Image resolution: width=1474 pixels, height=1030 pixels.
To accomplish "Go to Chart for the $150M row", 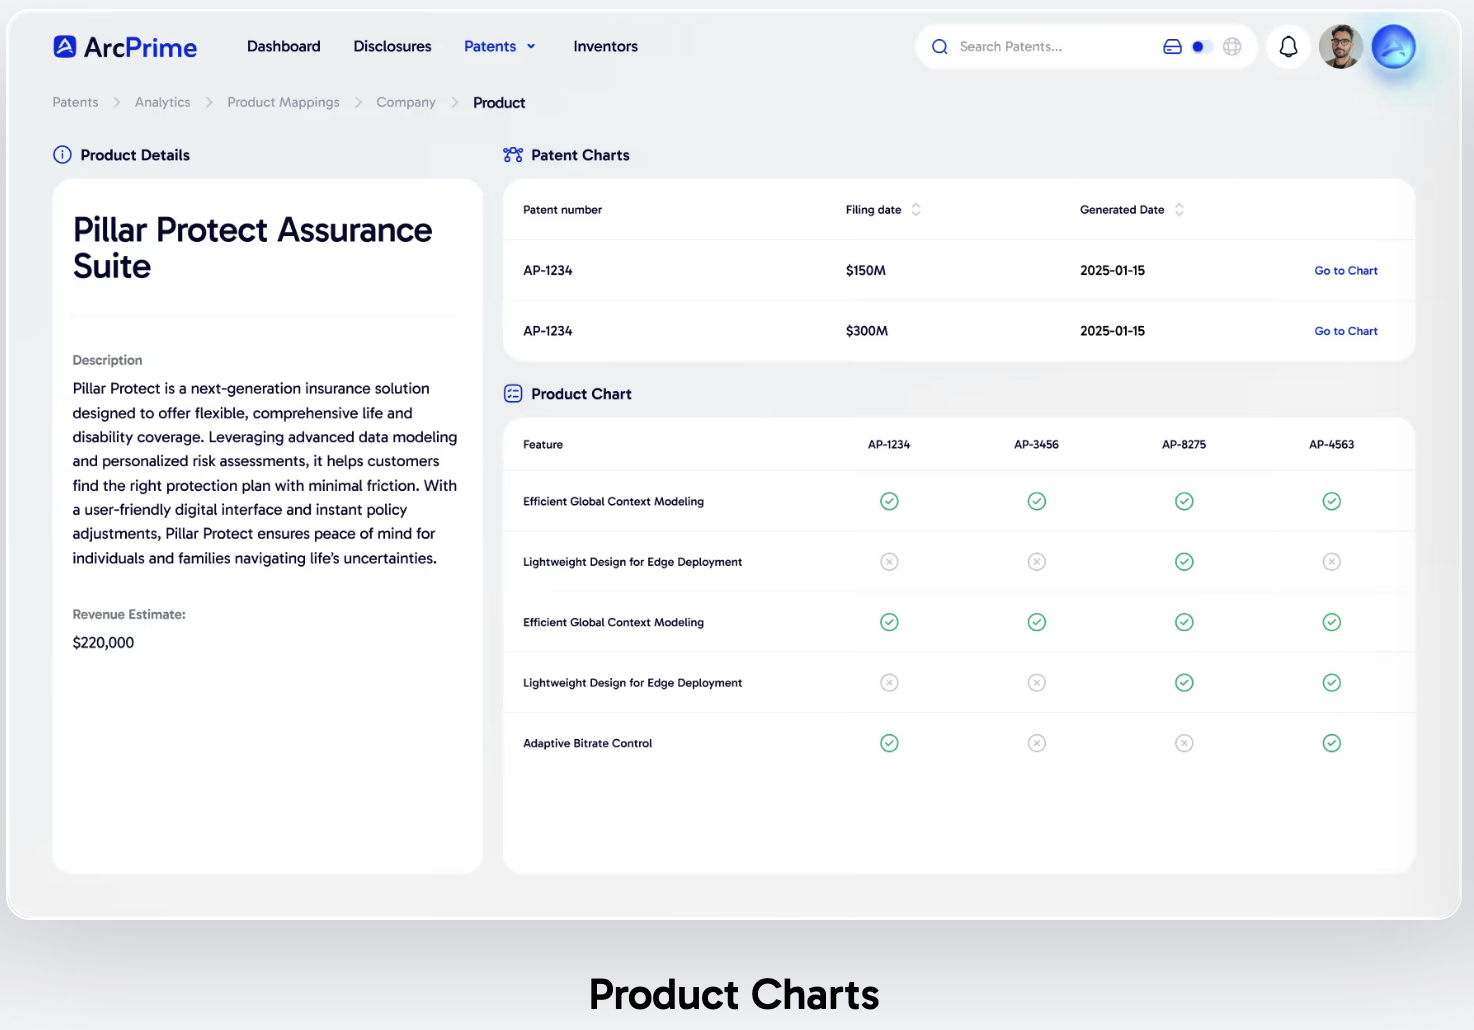I will pyautogui.click(x=1346, y=271).
